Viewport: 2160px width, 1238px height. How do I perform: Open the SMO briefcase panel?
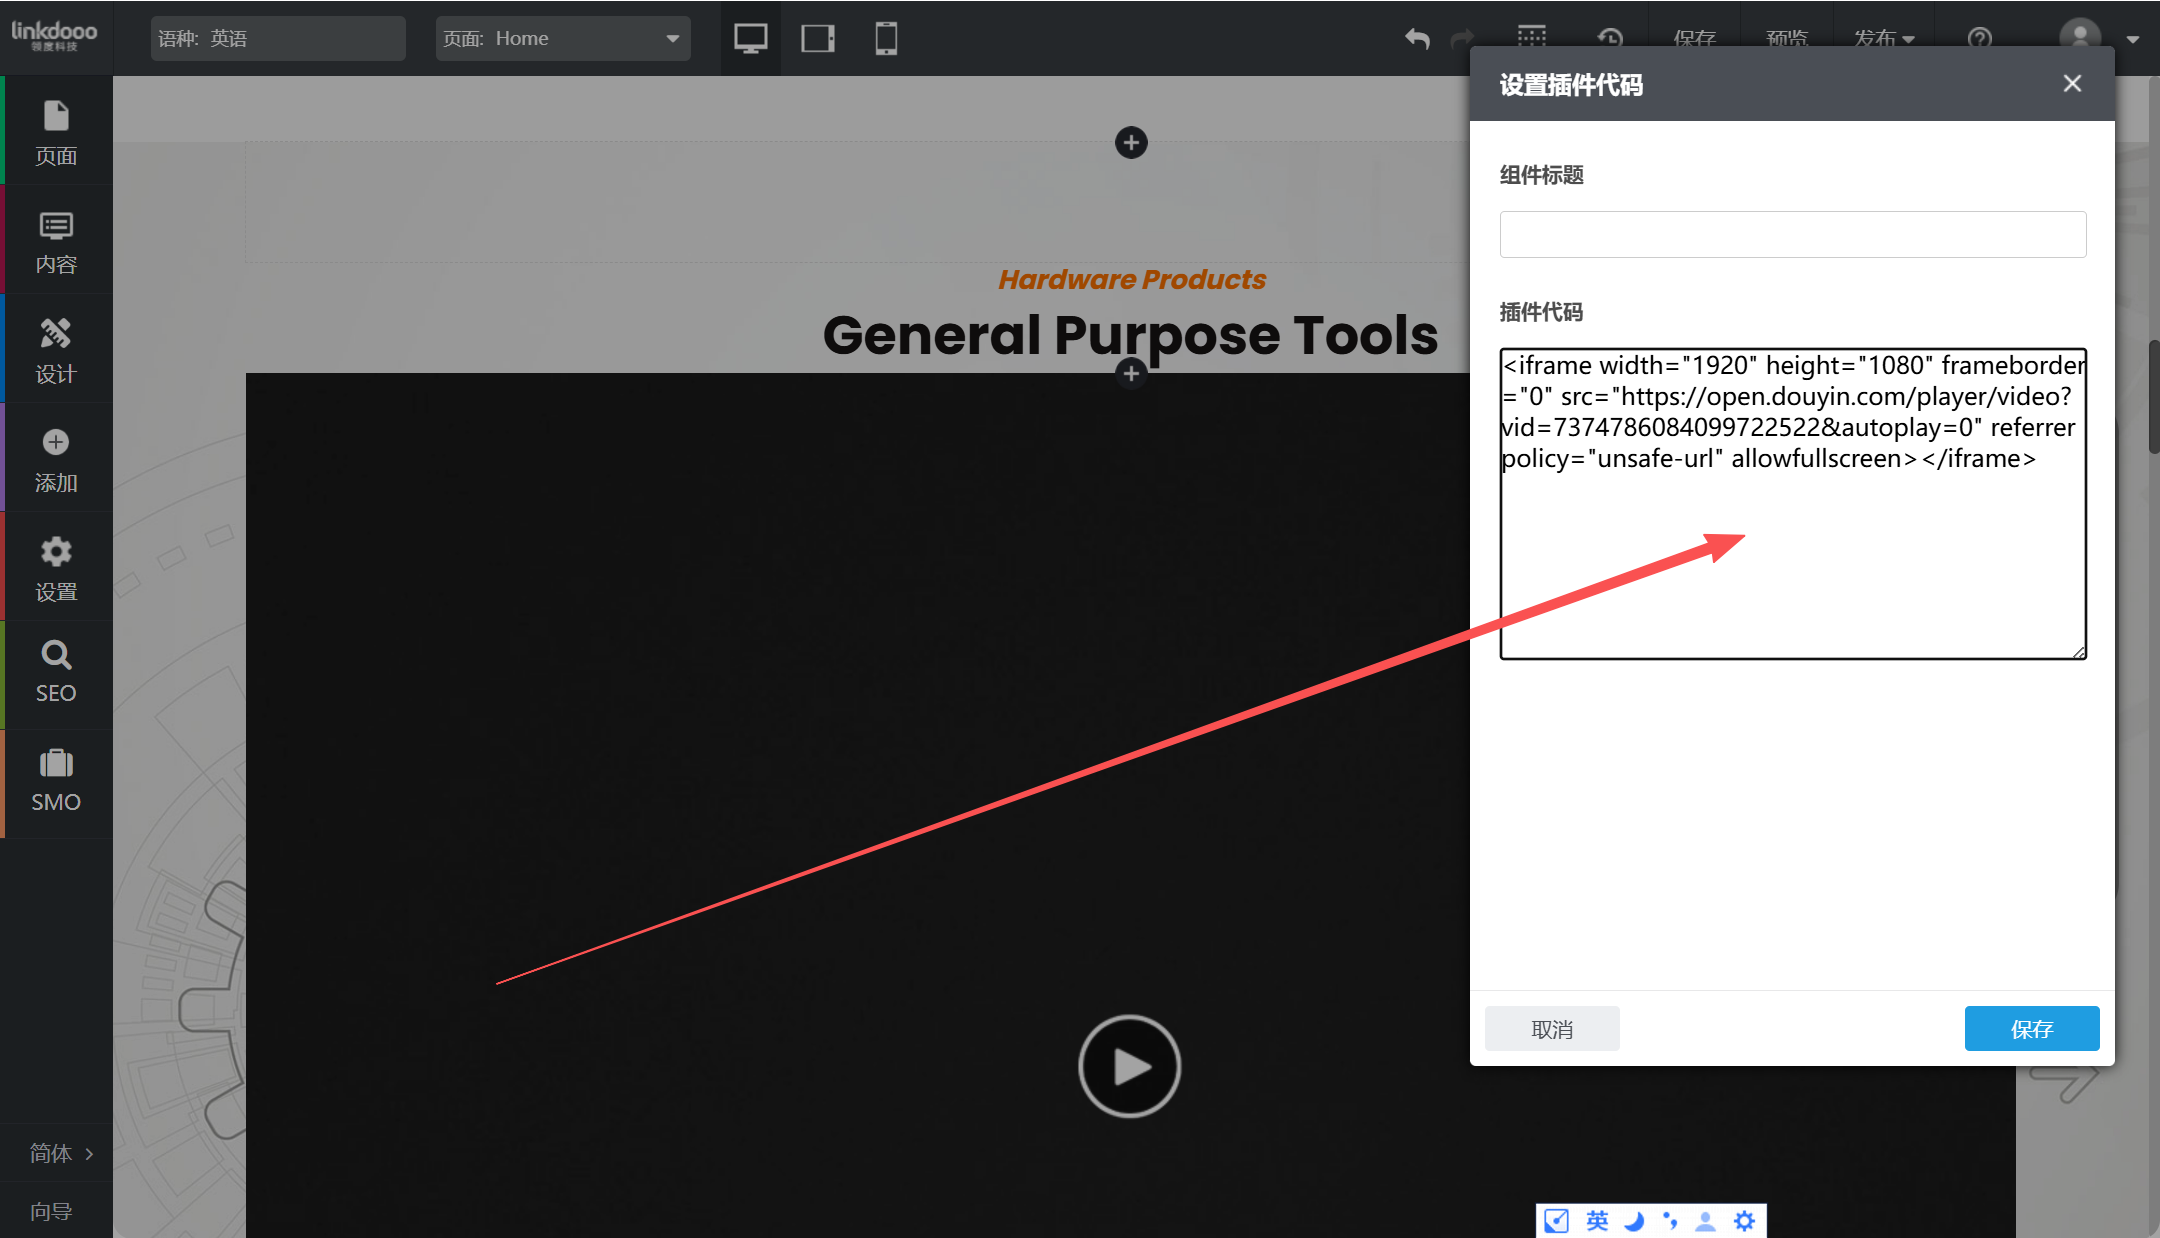[56, 782]
